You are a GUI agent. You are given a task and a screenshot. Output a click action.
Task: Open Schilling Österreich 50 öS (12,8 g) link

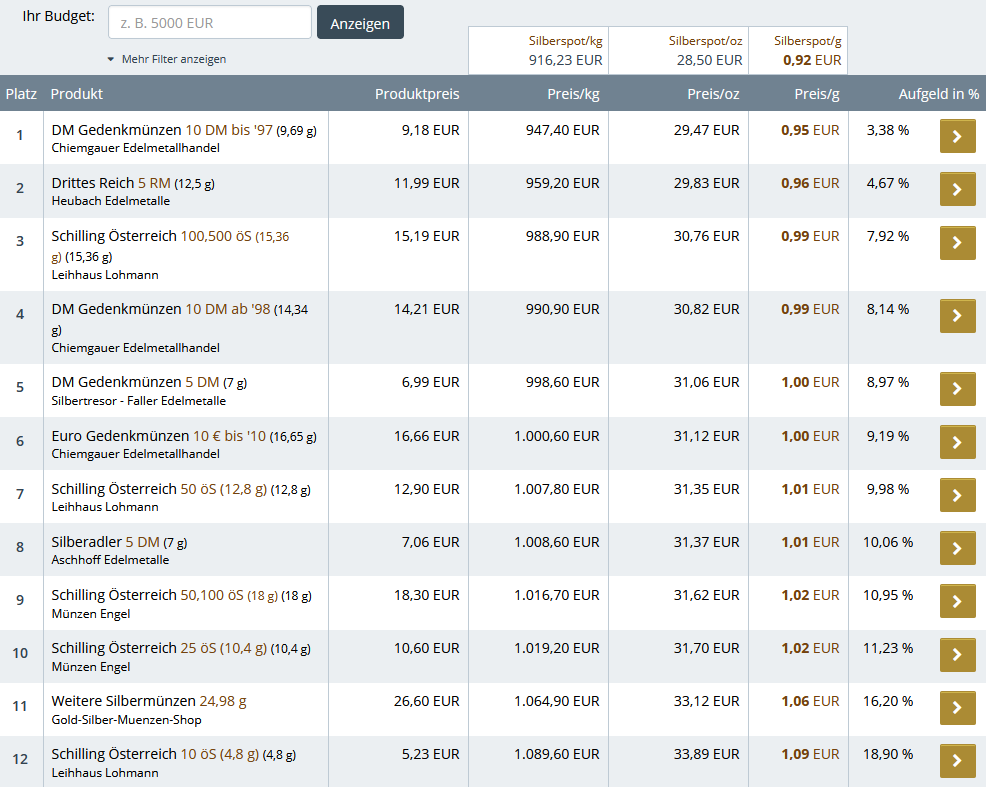tap(181, 489)
